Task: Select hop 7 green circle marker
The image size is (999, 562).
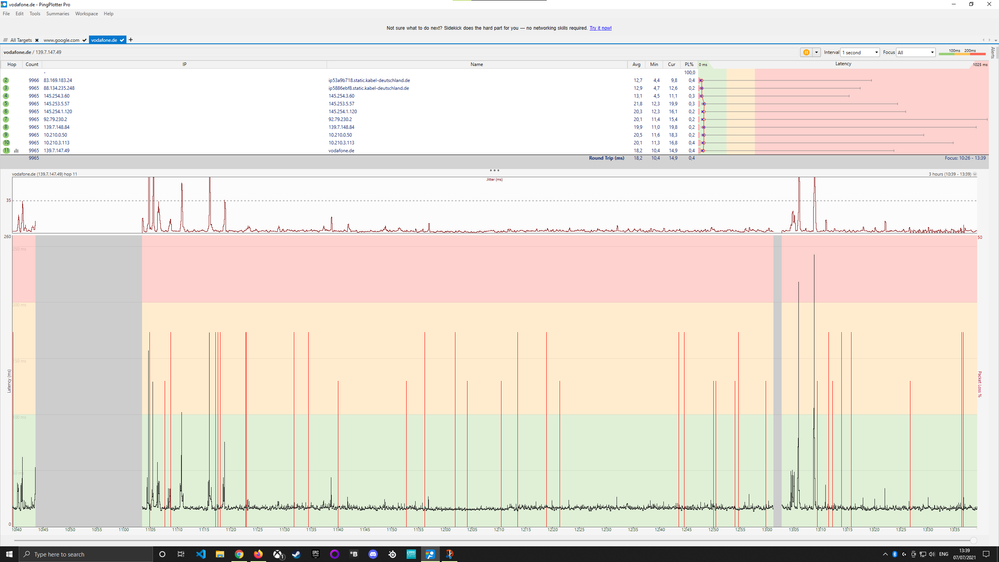Action: tap(6, 119)
